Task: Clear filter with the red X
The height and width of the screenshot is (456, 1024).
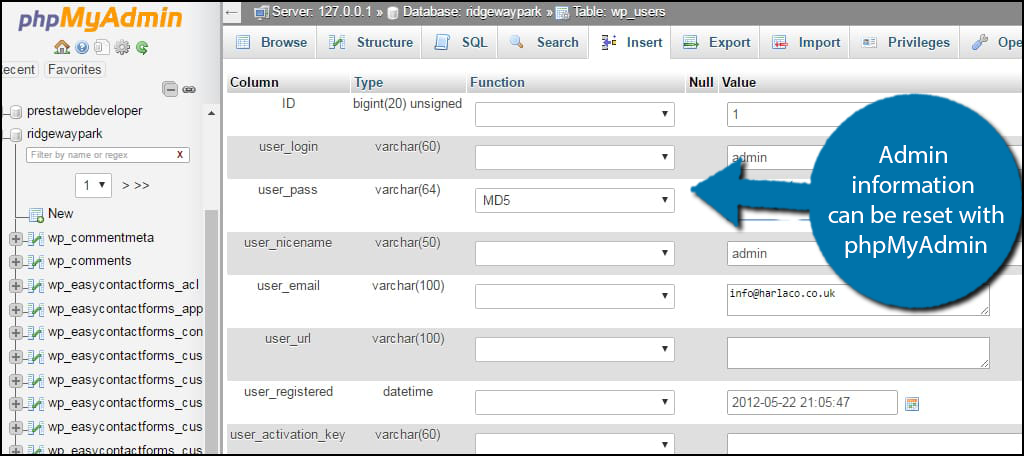Action: pos(180,155)
